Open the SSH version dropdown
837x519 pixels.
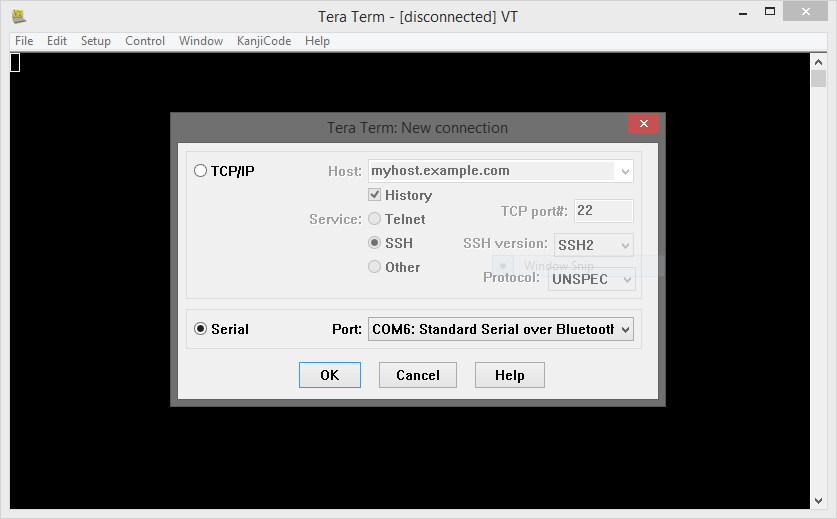(594, 245)
